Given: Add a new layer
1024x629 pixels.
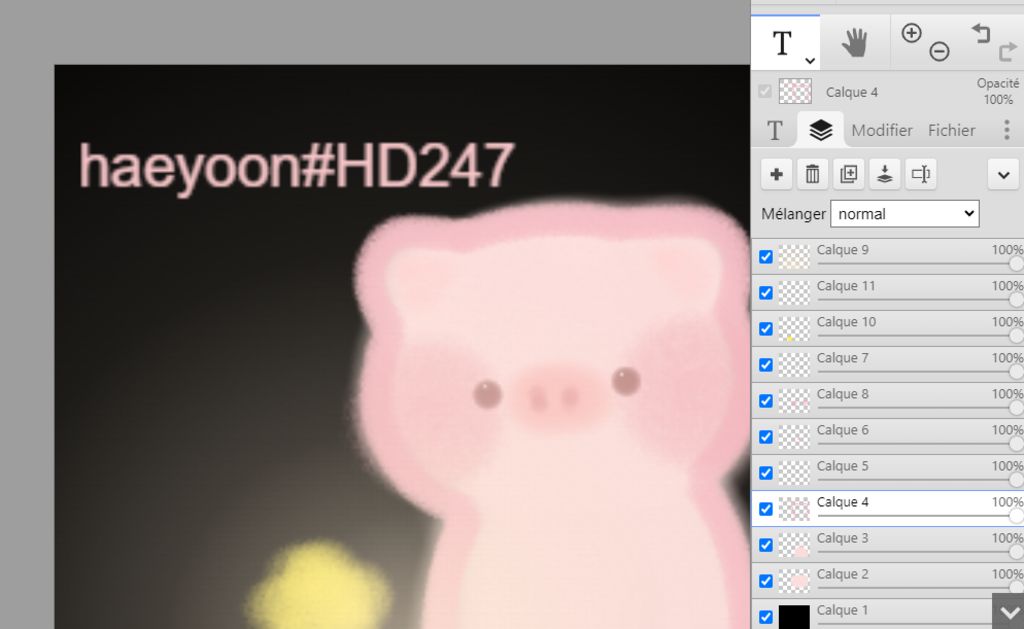Looking at the screenshot, I should [776, 174].
